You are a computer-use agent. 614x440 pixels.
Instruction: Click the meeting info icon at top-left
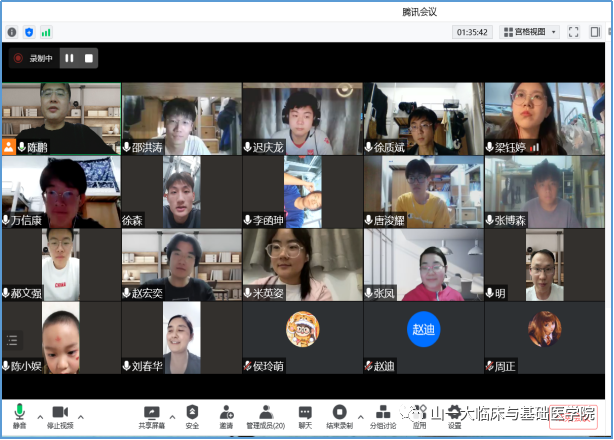coord(11,32)
